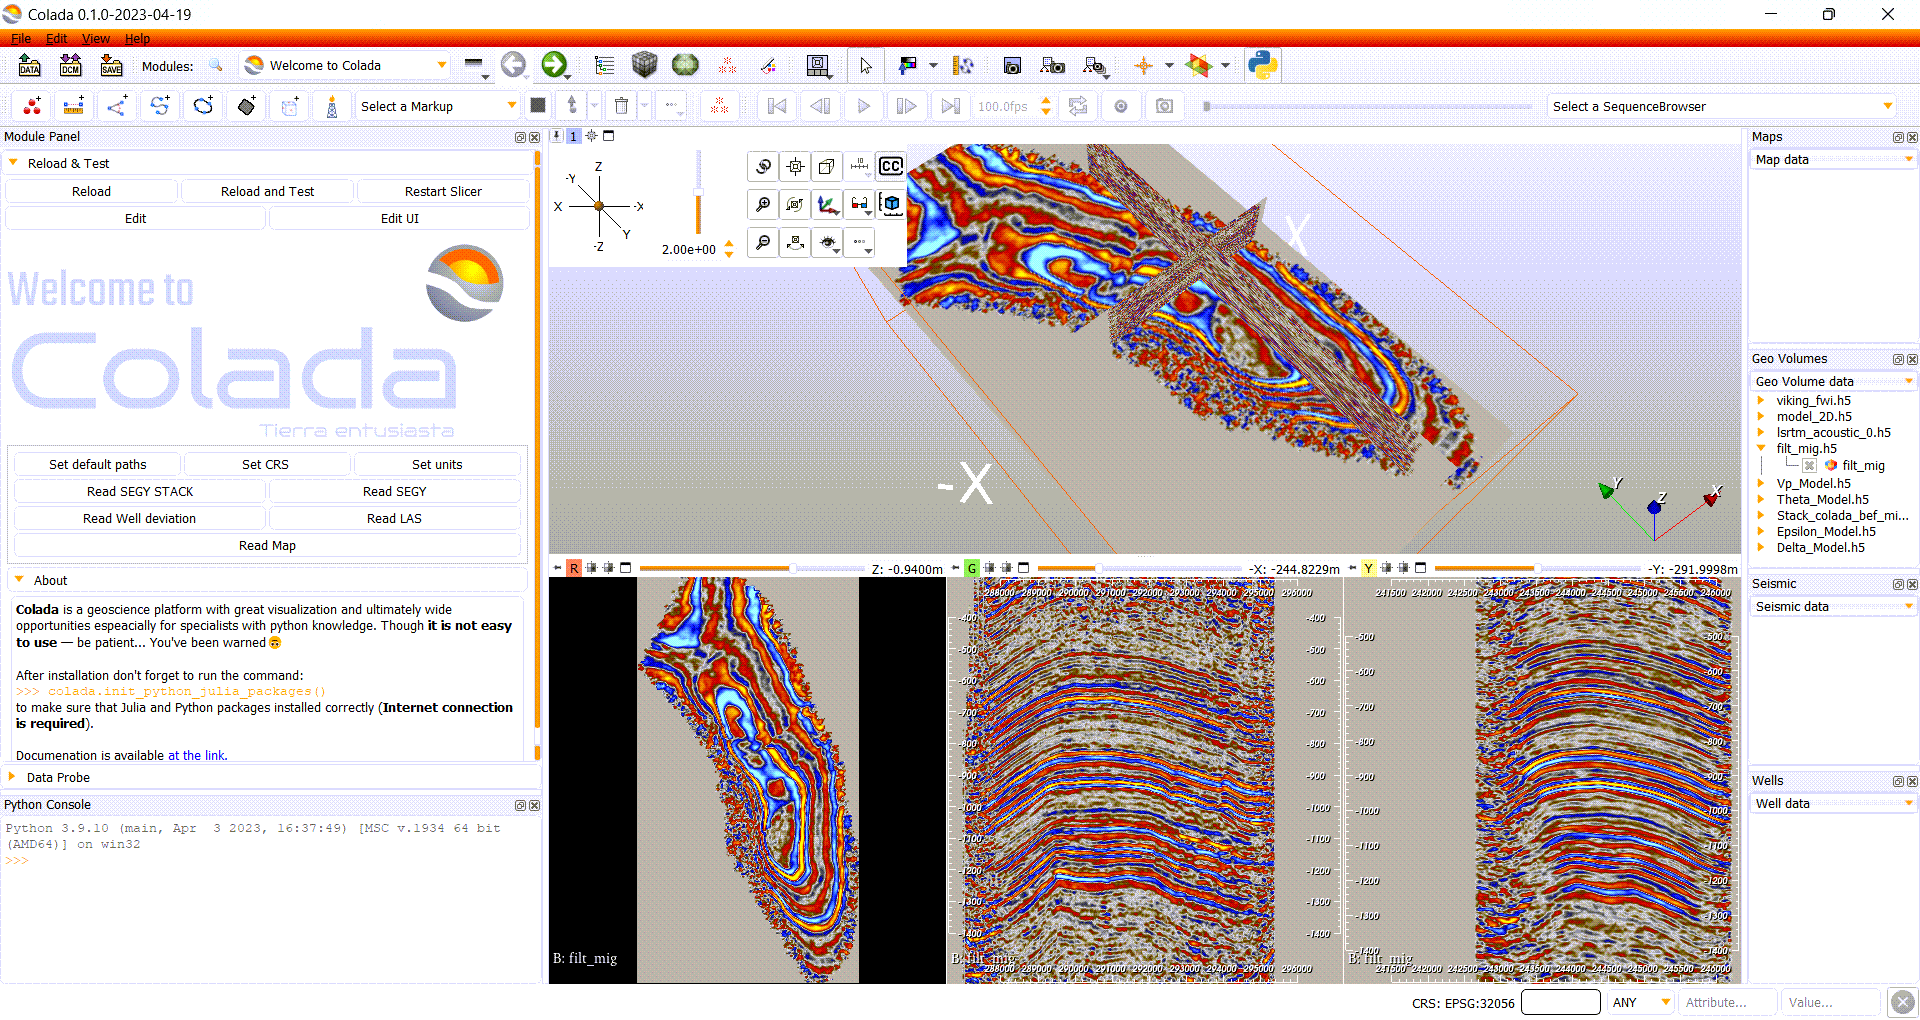The width and height of the screenshot is (1920, 1020).
Task: Go to next module with green arrow
Action: click(x=554, y=65)
